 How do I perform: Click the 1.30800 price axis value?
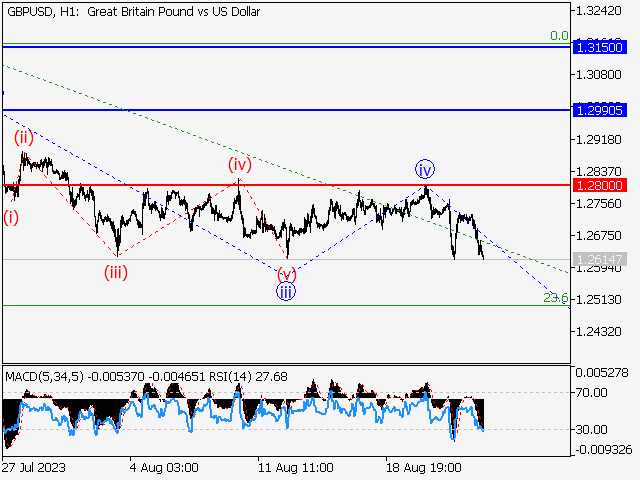pos(598,75)
